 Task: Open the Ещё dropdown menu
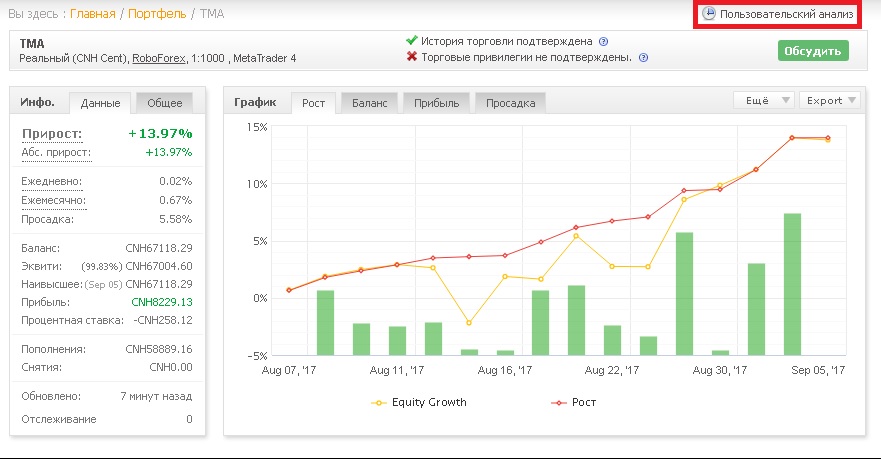pos(764,101)
